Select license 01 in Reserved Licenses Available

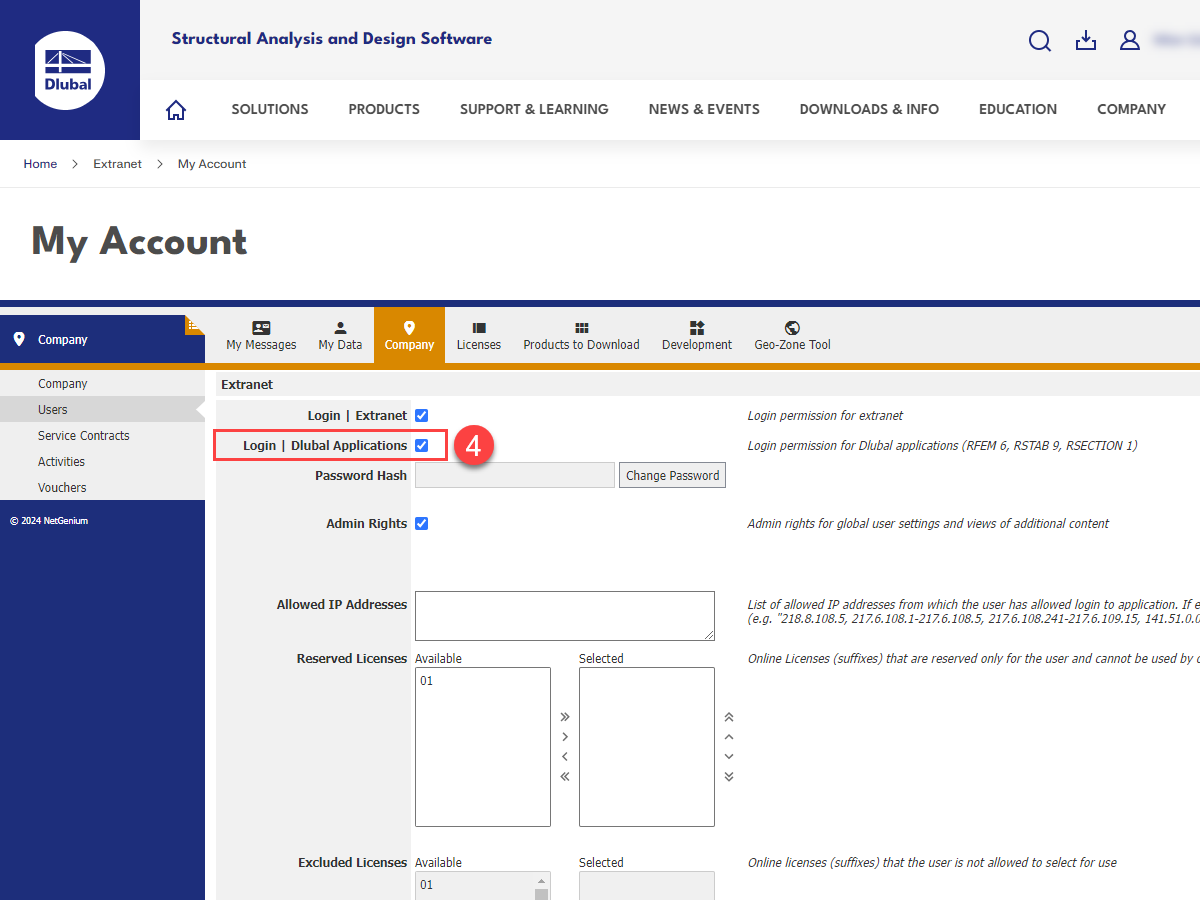(427, 681)
